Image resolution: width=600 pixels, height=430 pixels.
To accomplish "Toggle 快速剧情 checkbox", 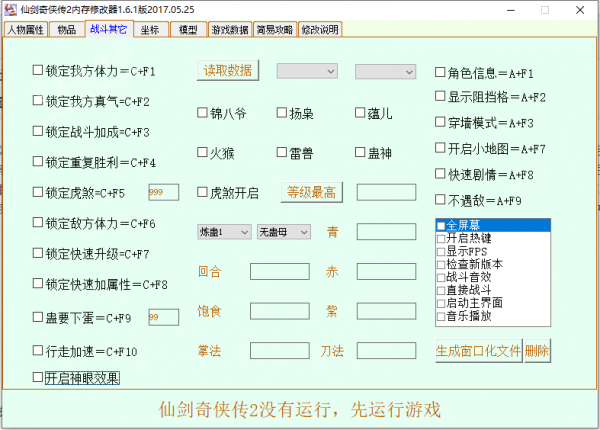I will (440, 174).
